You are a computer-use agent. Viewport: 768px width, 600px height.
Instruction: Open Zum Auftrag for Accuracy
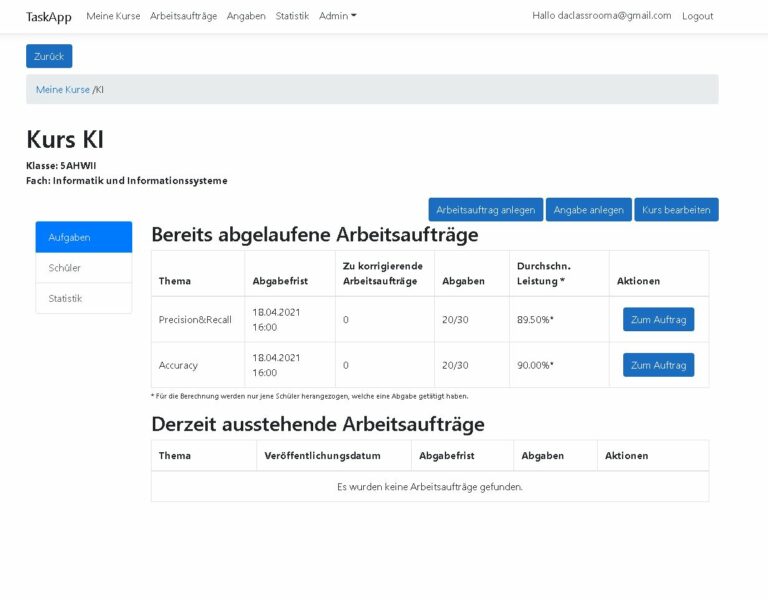pyautogui.click(x=658, y=365)
